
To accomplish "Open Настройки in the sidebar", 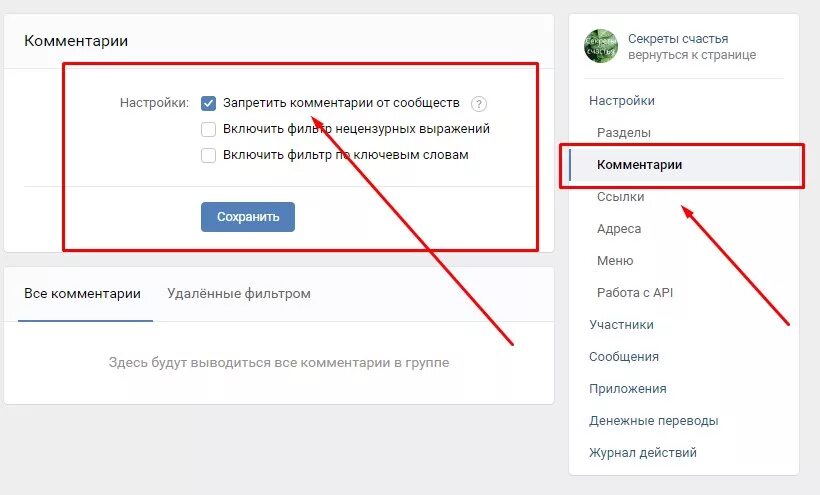I will (x=622, y=100).
